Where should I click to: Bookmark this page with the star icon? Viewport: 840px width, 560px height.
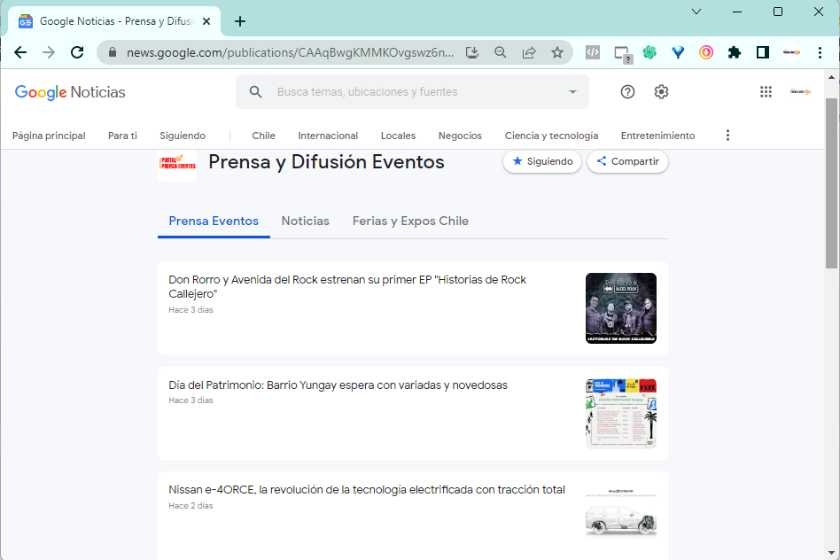[x=557, y=53]
